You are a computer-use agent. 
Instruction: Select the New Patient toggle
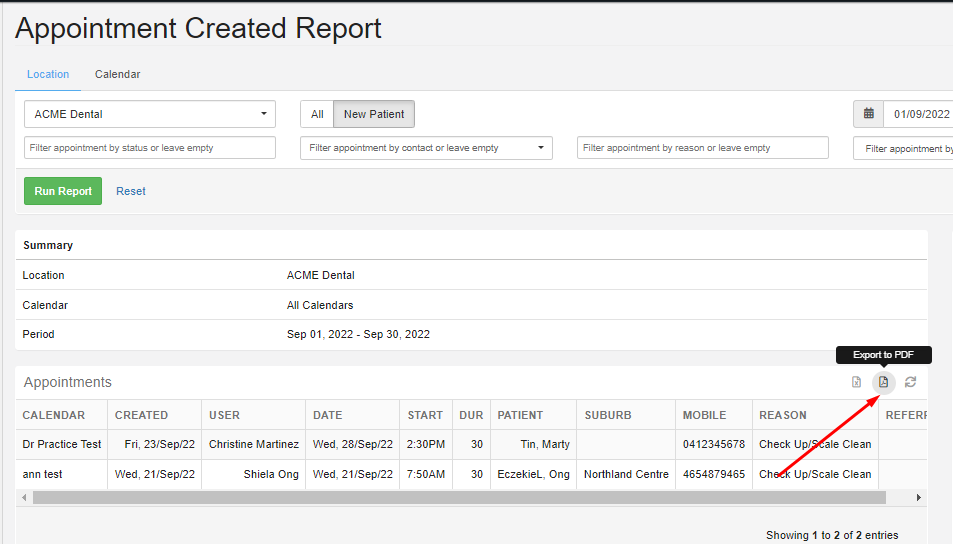click(x=374, y=114)
